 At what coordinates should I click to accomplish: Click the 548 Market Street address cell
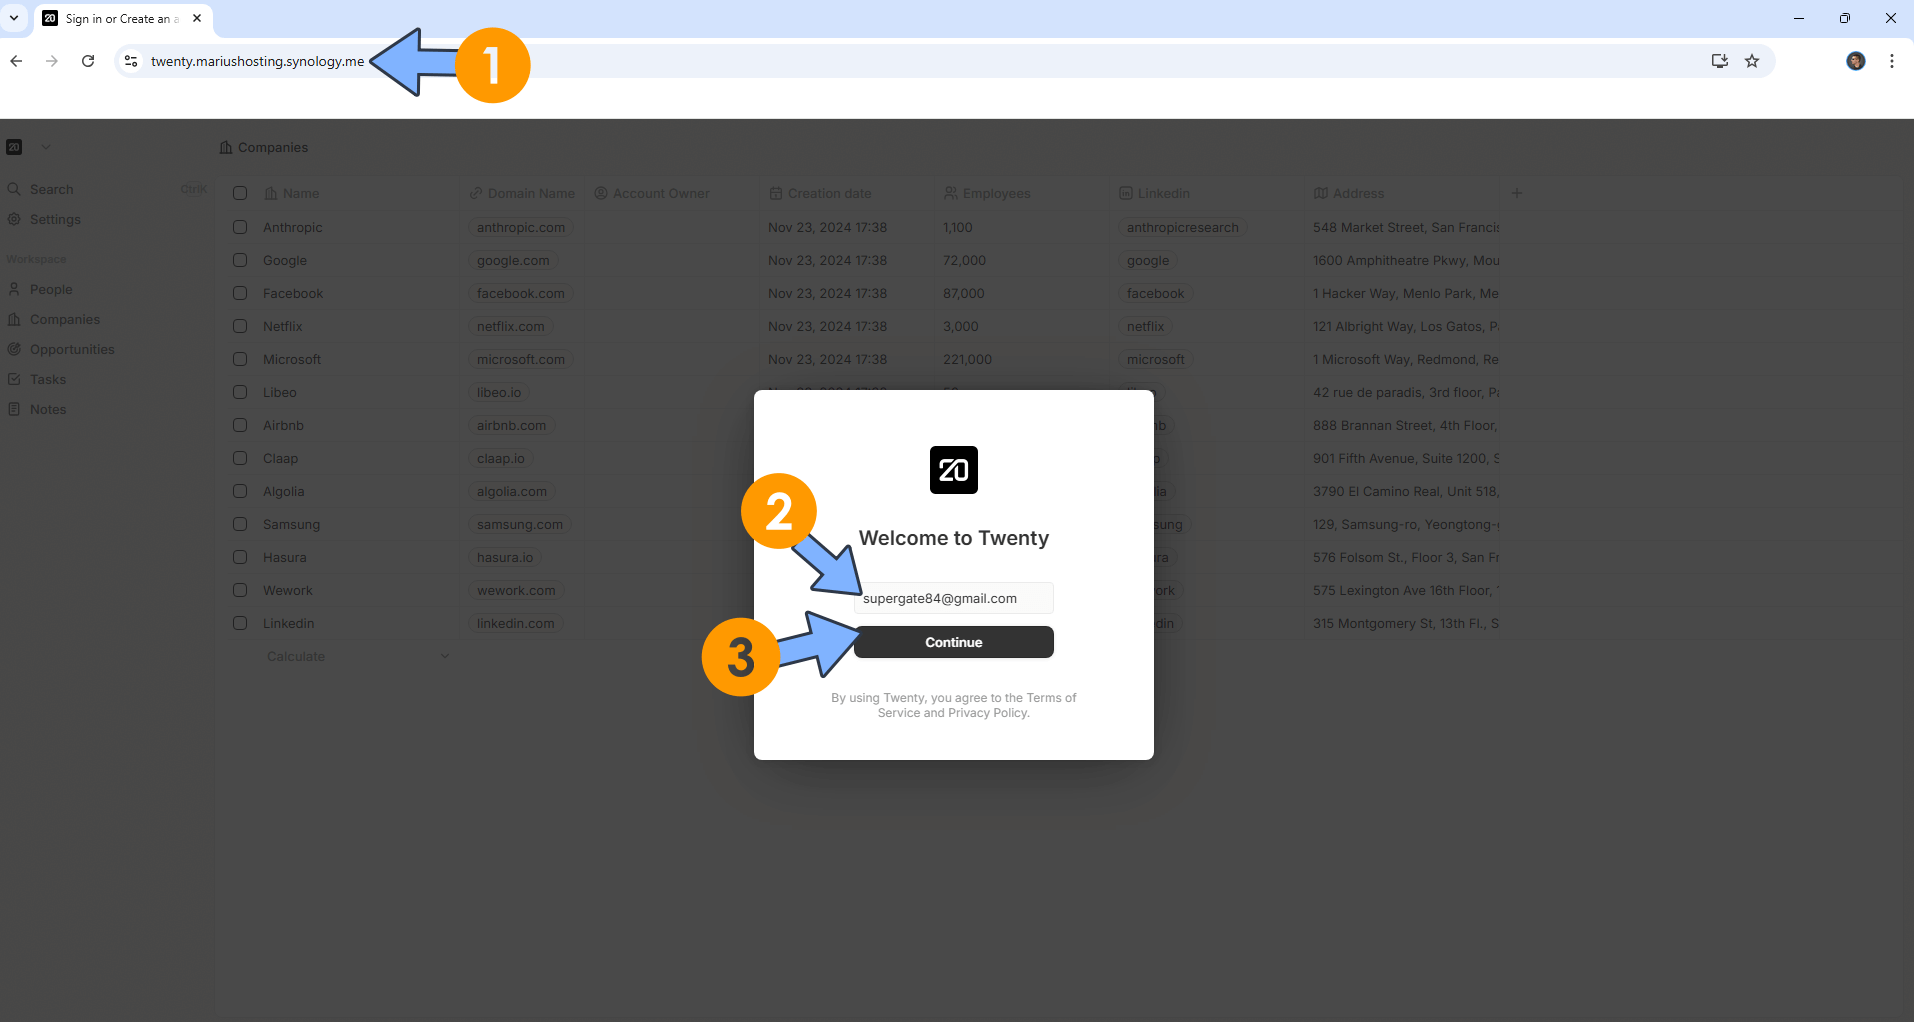[1406, 227]
